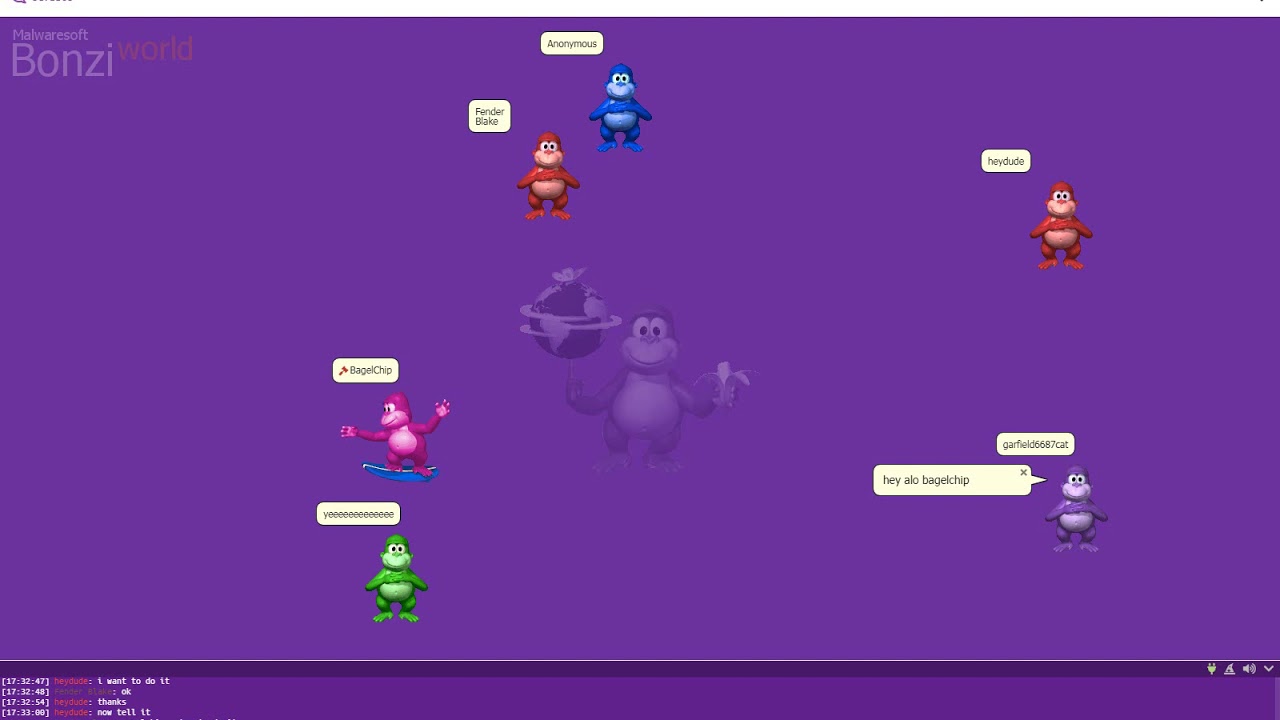
Task: Click the garfield6687cat name tag
Action: click(1036, 444)
